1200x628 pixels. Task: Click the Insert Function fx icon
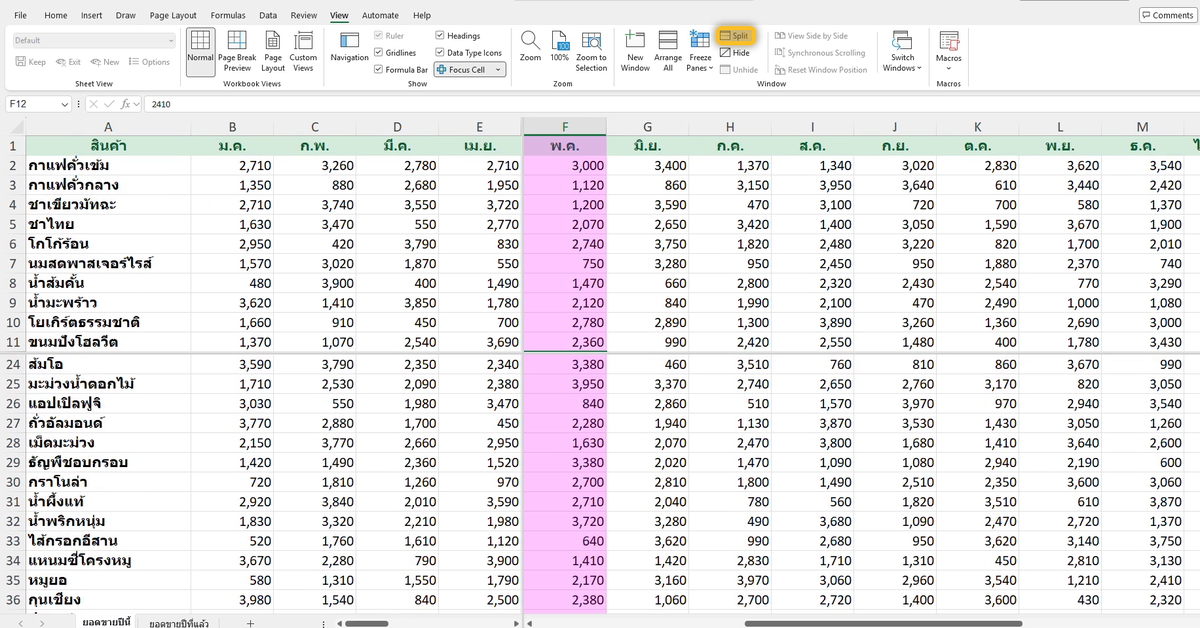click(x=127, y=104)
